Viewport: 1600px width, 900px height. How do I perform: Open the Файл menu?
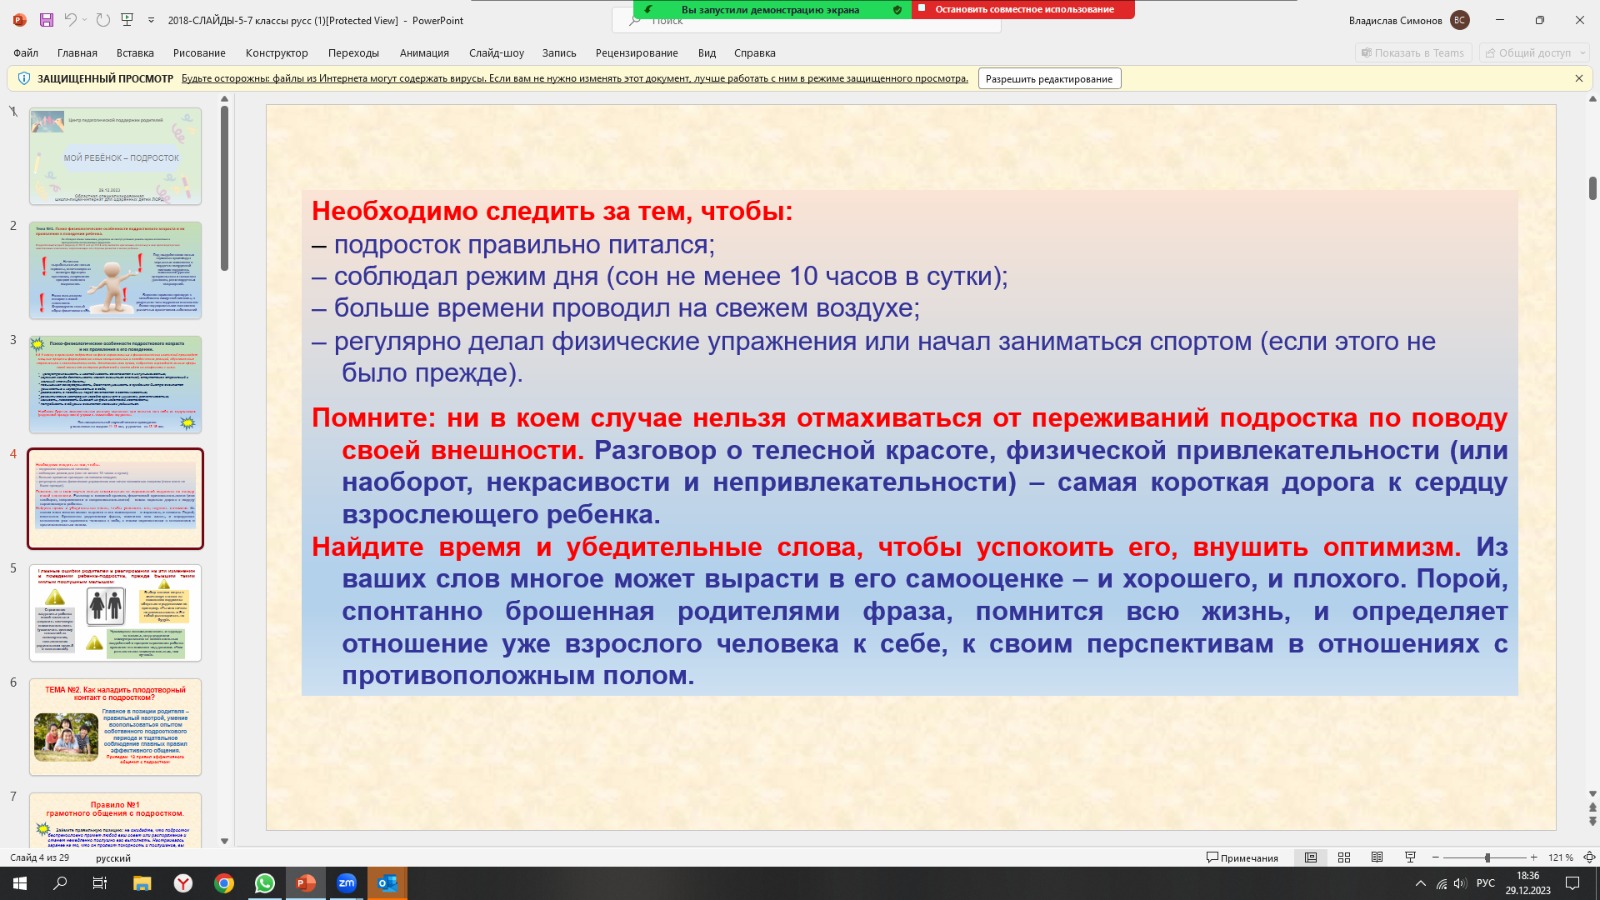coord(26,53)
